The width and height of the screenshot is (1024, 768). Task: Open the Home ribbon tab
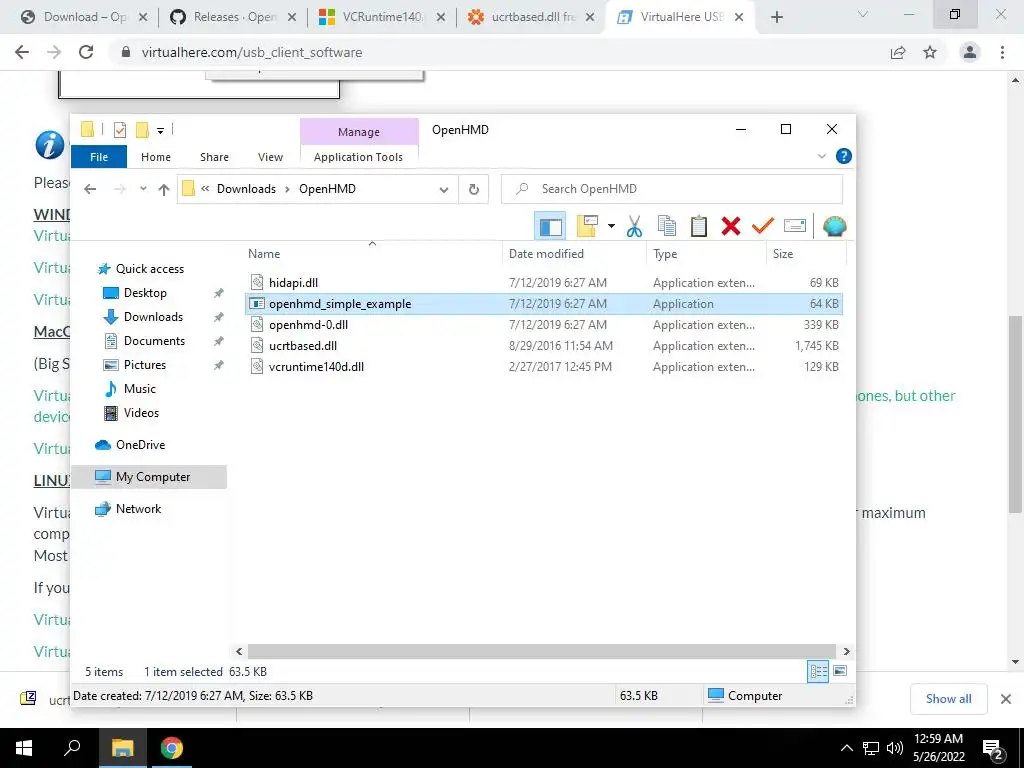click(155, 157)
